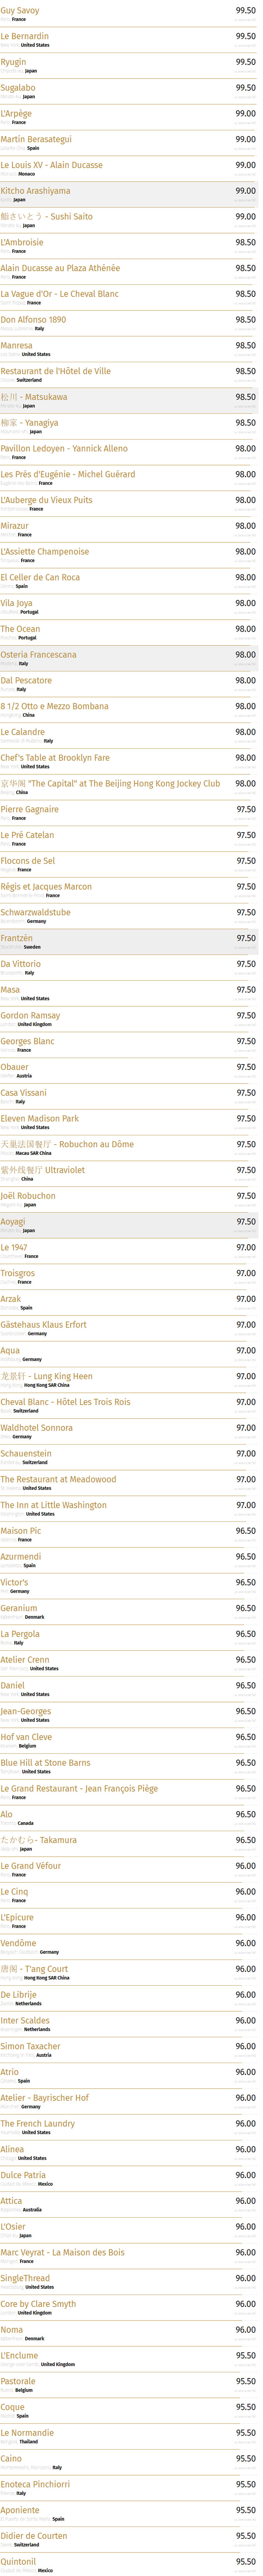Click Alain Ducasse au Plaza Athénée
The image size is (263, 2576).
pos(60,268)
